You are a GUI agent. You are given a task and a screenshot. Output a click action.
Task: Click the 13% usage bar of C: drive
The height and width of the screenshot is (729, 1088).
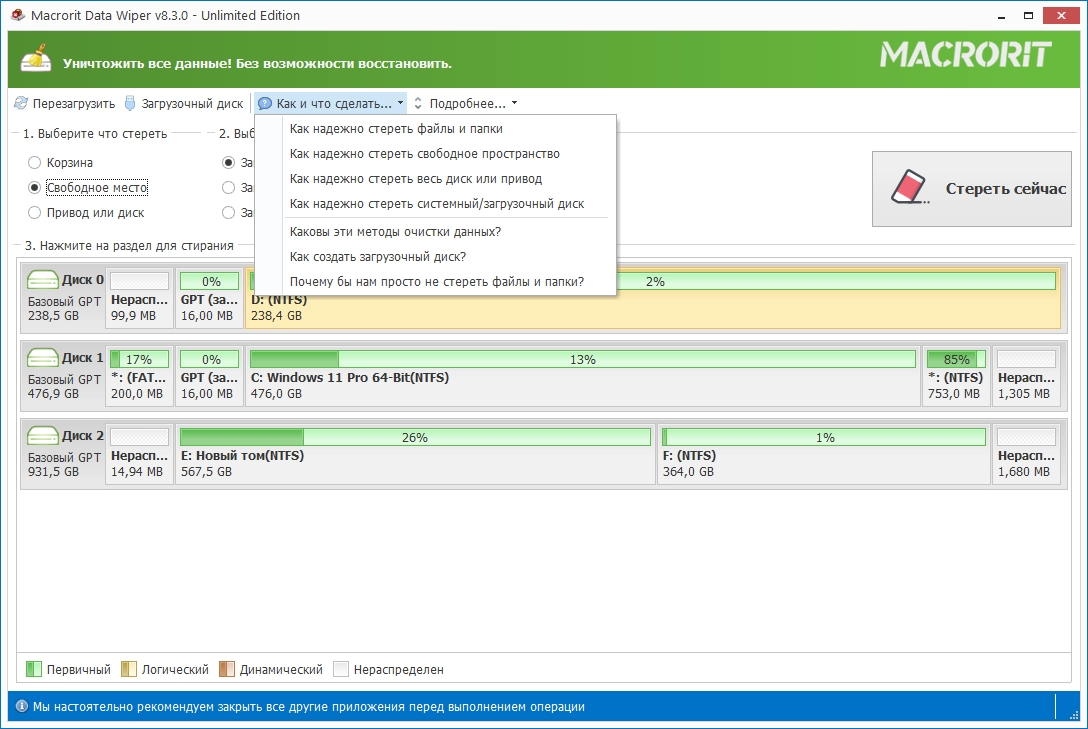(583, 359)
